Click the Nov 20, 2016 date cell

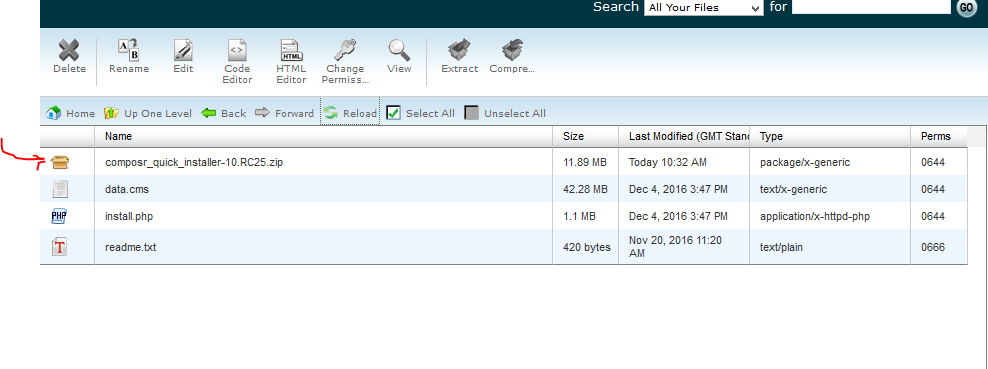coord(675,247)
